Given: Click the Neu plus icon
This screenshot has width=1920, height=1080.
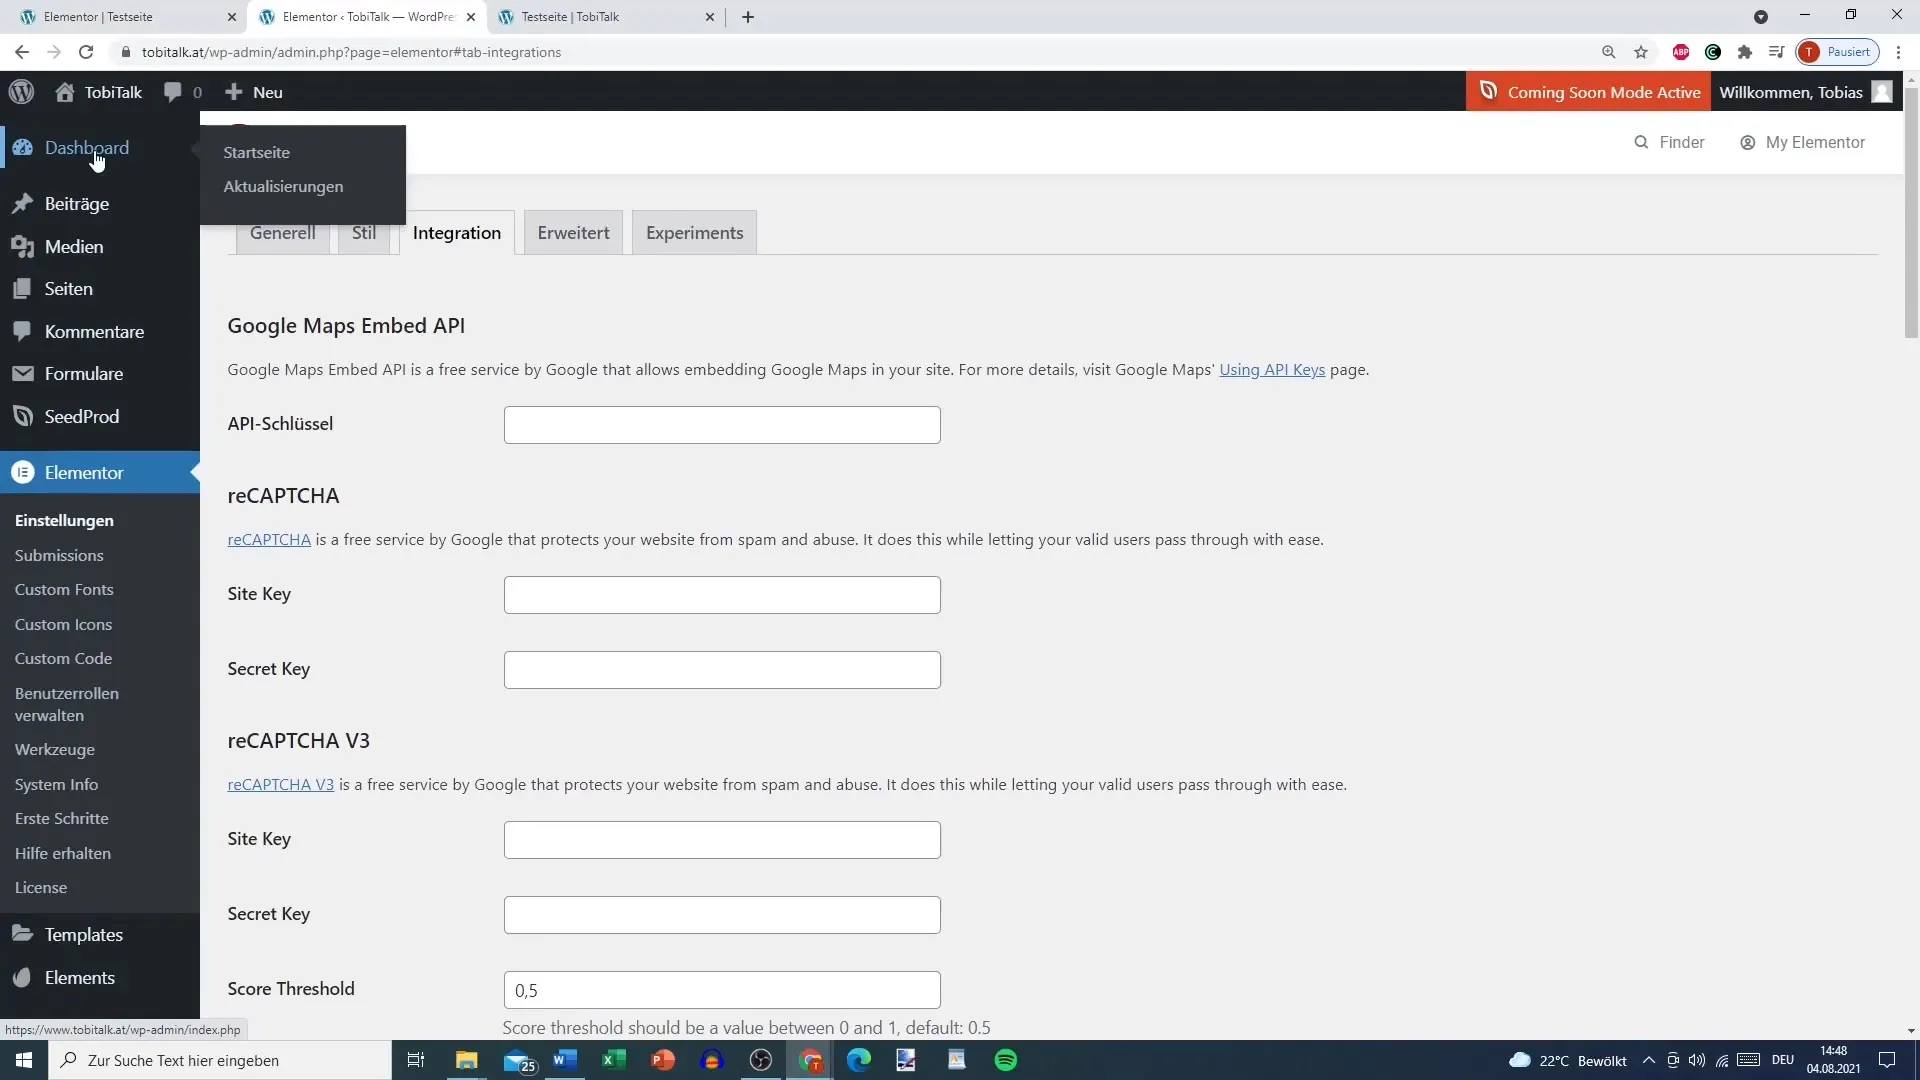Looking at the screenshot, I should coord(234,92).
